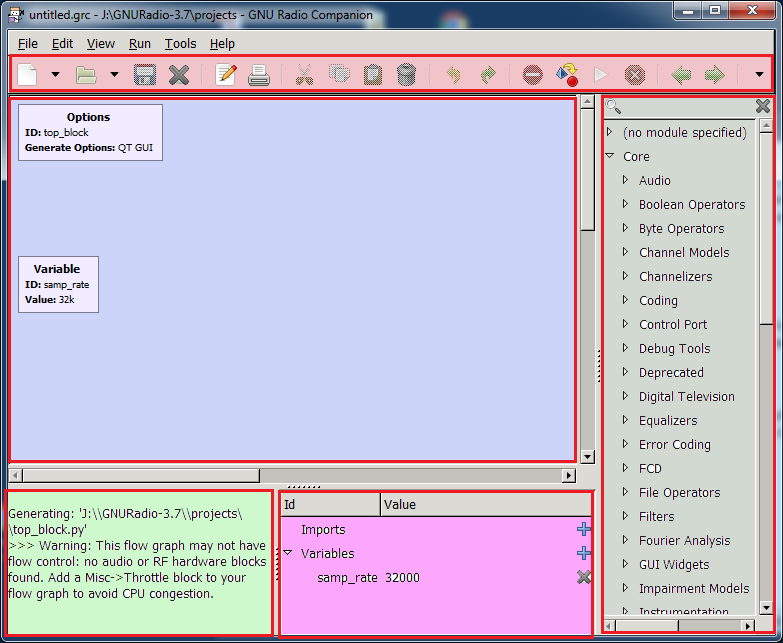Add an import with Imports plus icon

[x=584, y=529]
